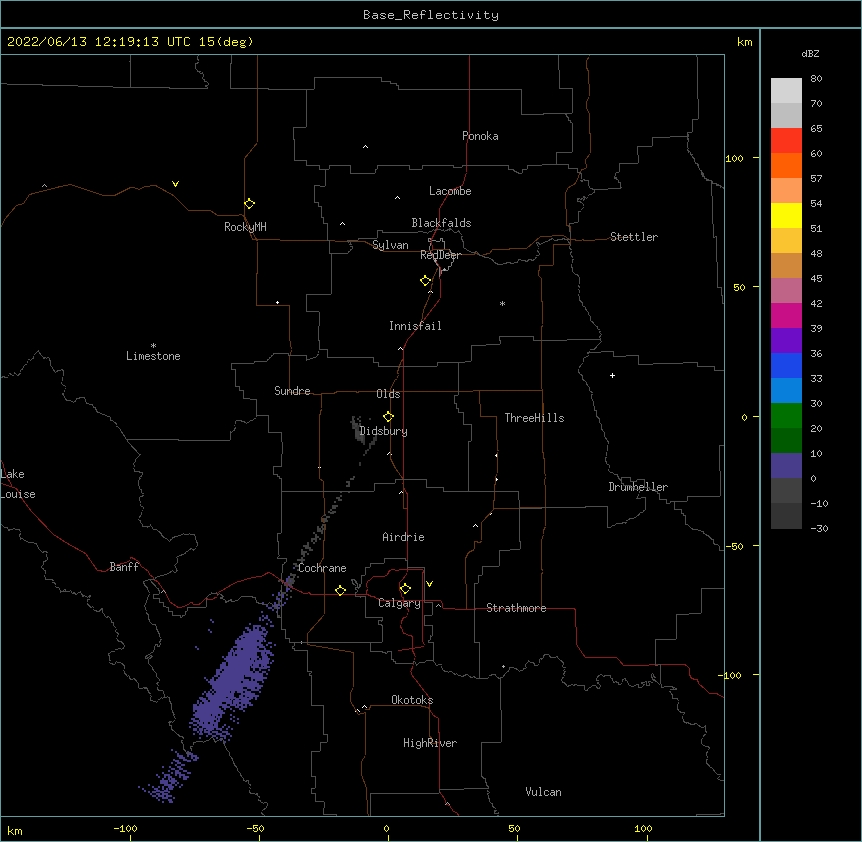Click the Calgary city label
This screenshot has width=862, height=842.
click(x=399, y=603)
